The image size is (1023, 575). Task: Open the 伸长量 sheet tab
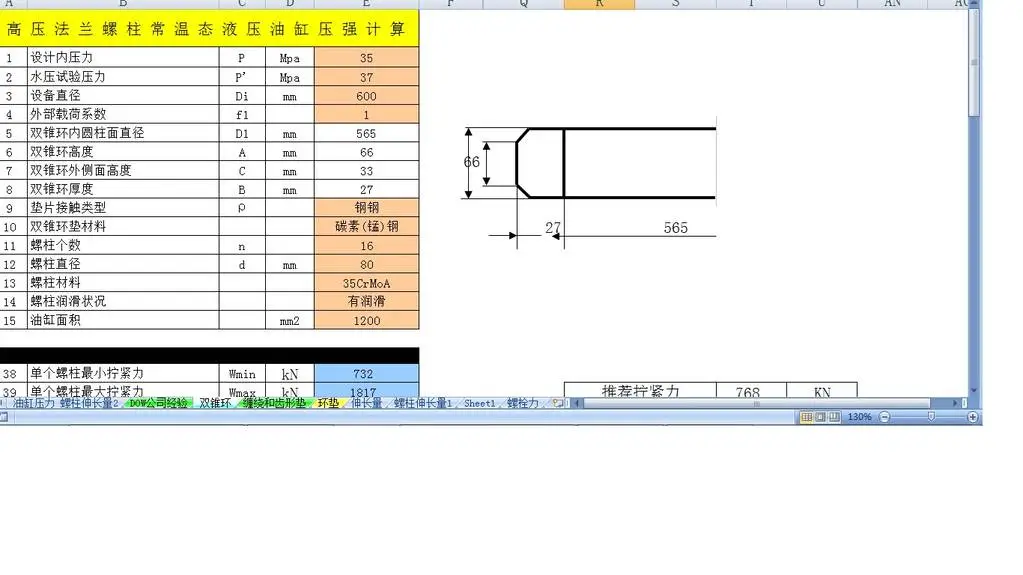367,403
